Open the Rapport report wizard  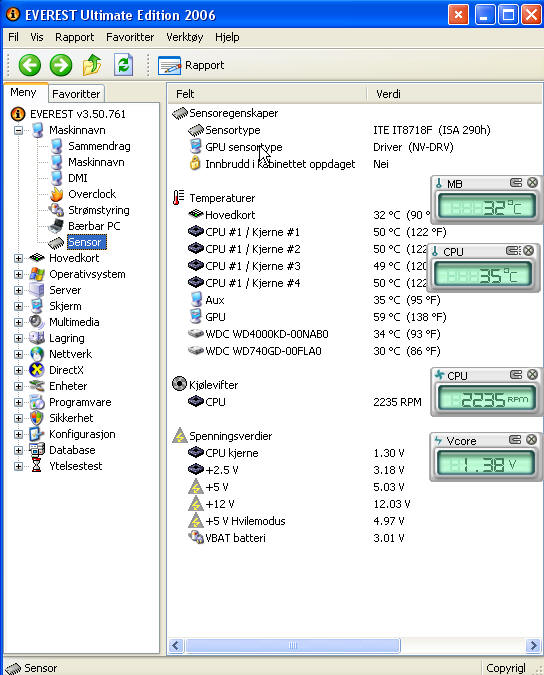pos(191,65)
